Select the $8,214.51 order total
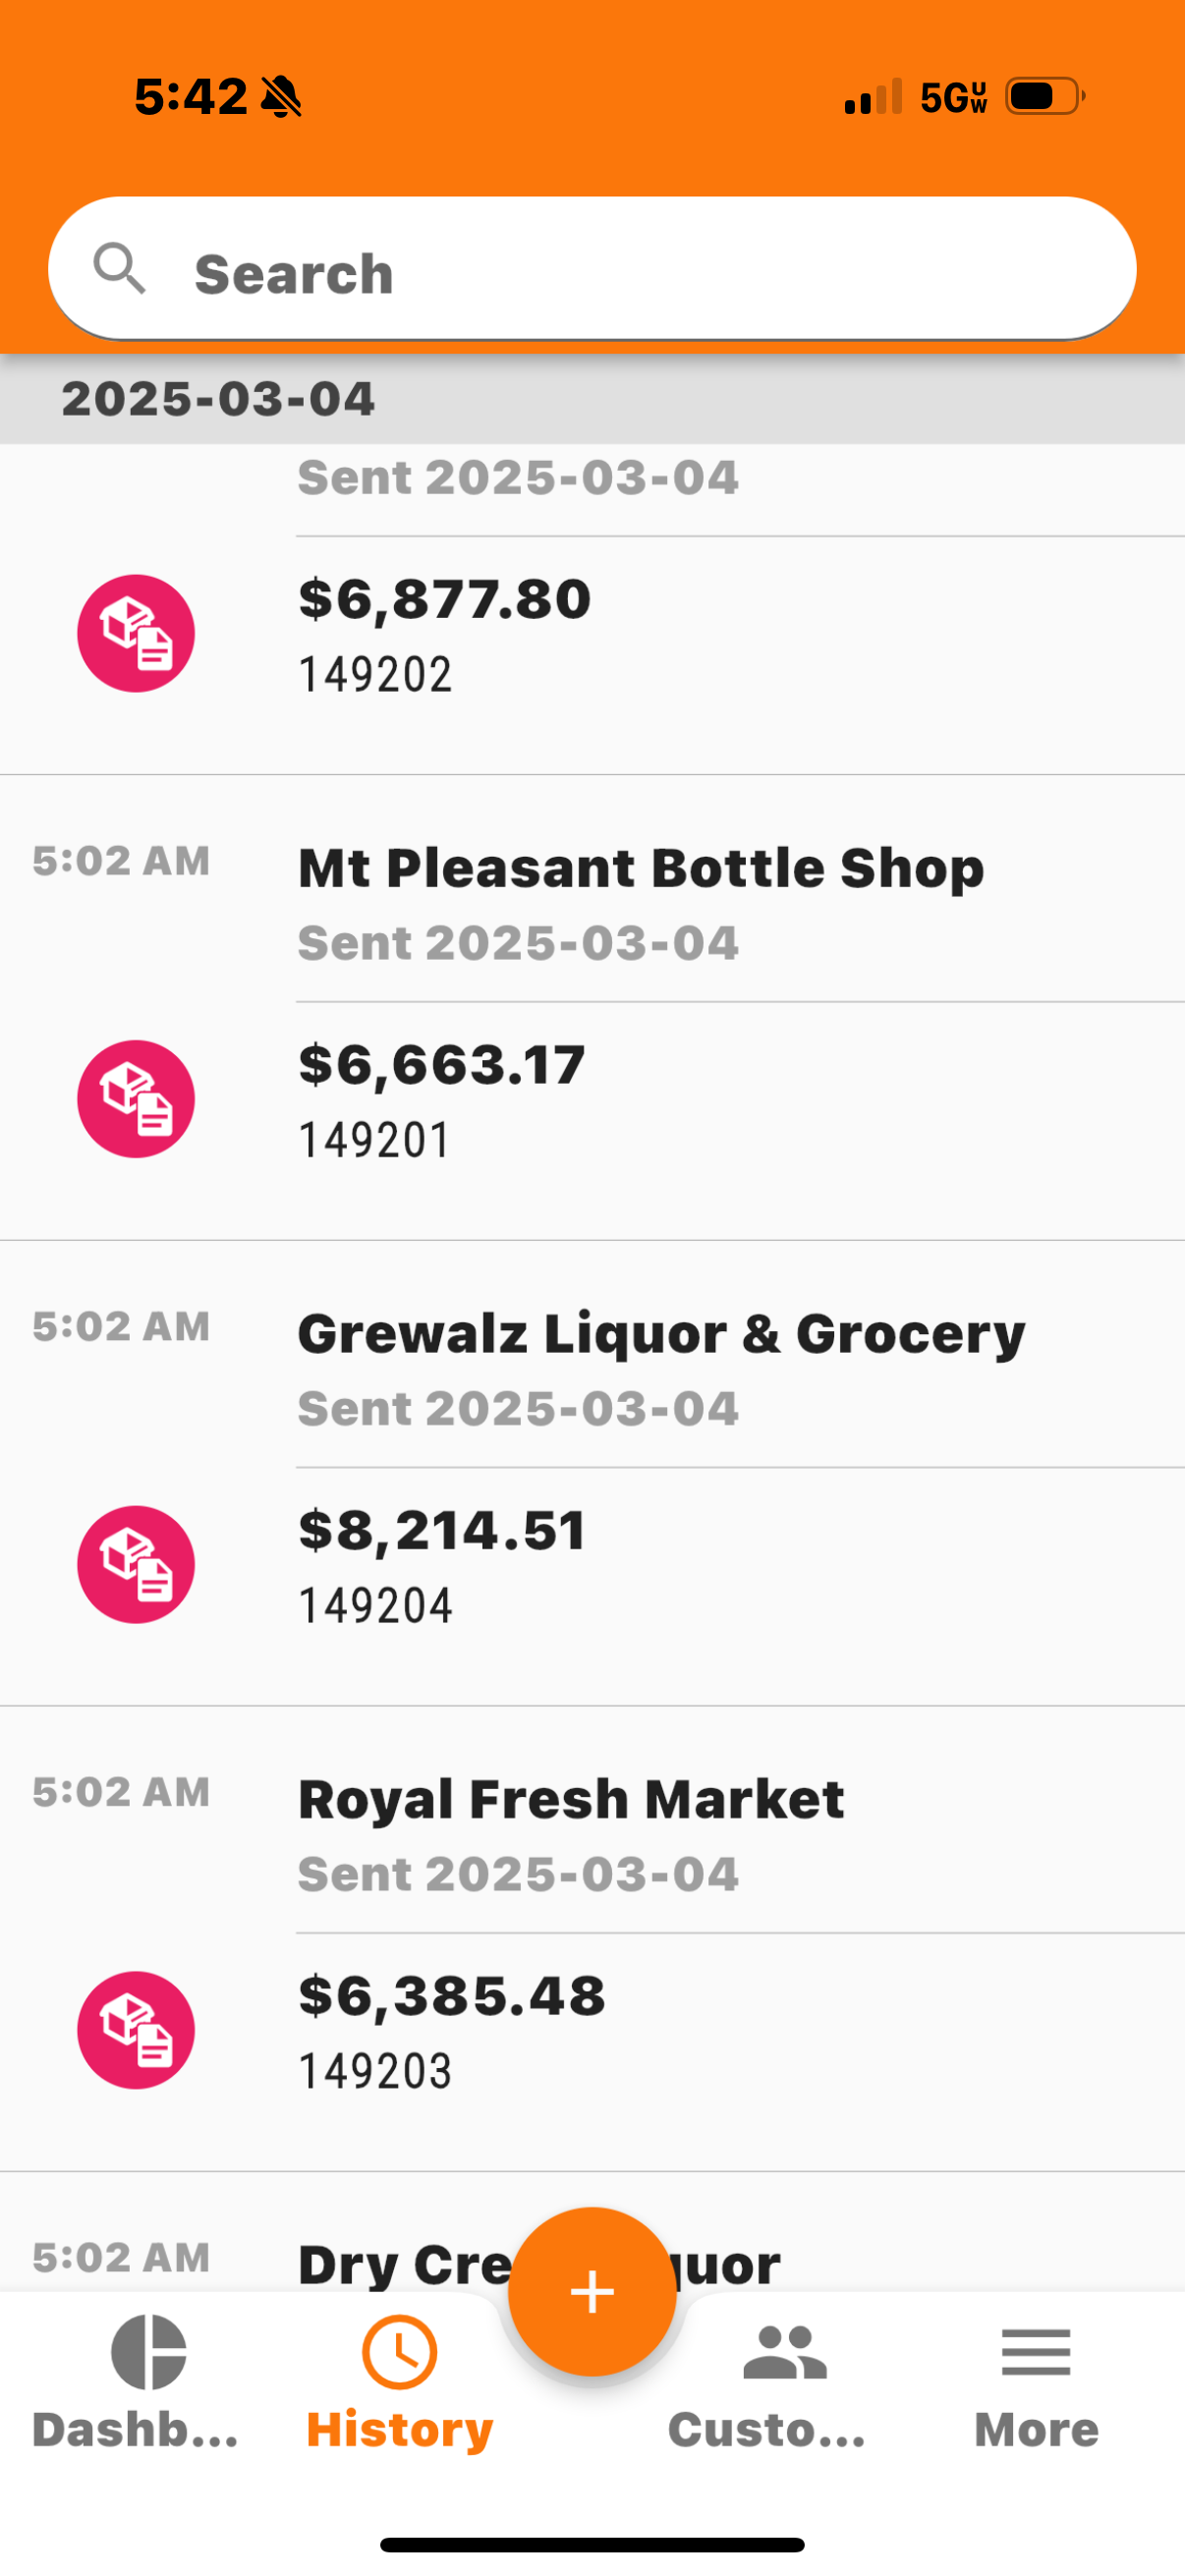 (443, 1529)
